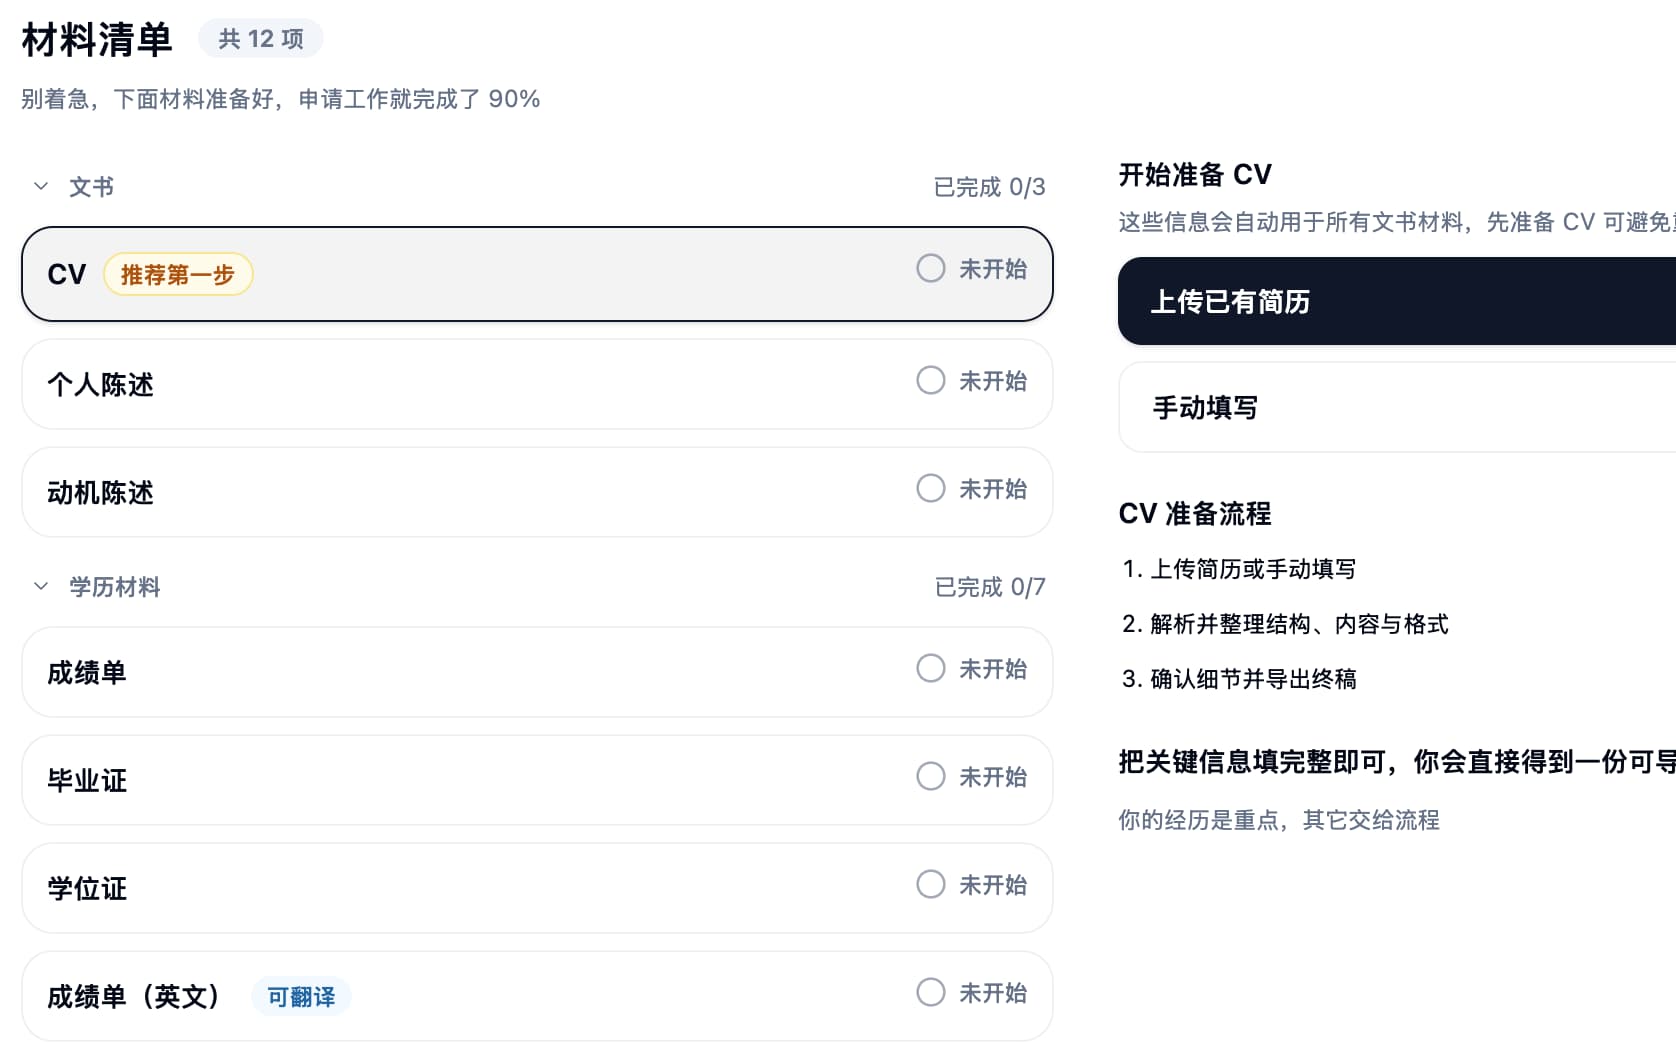Click the 推荐第一步 badge

click(178, 274)
